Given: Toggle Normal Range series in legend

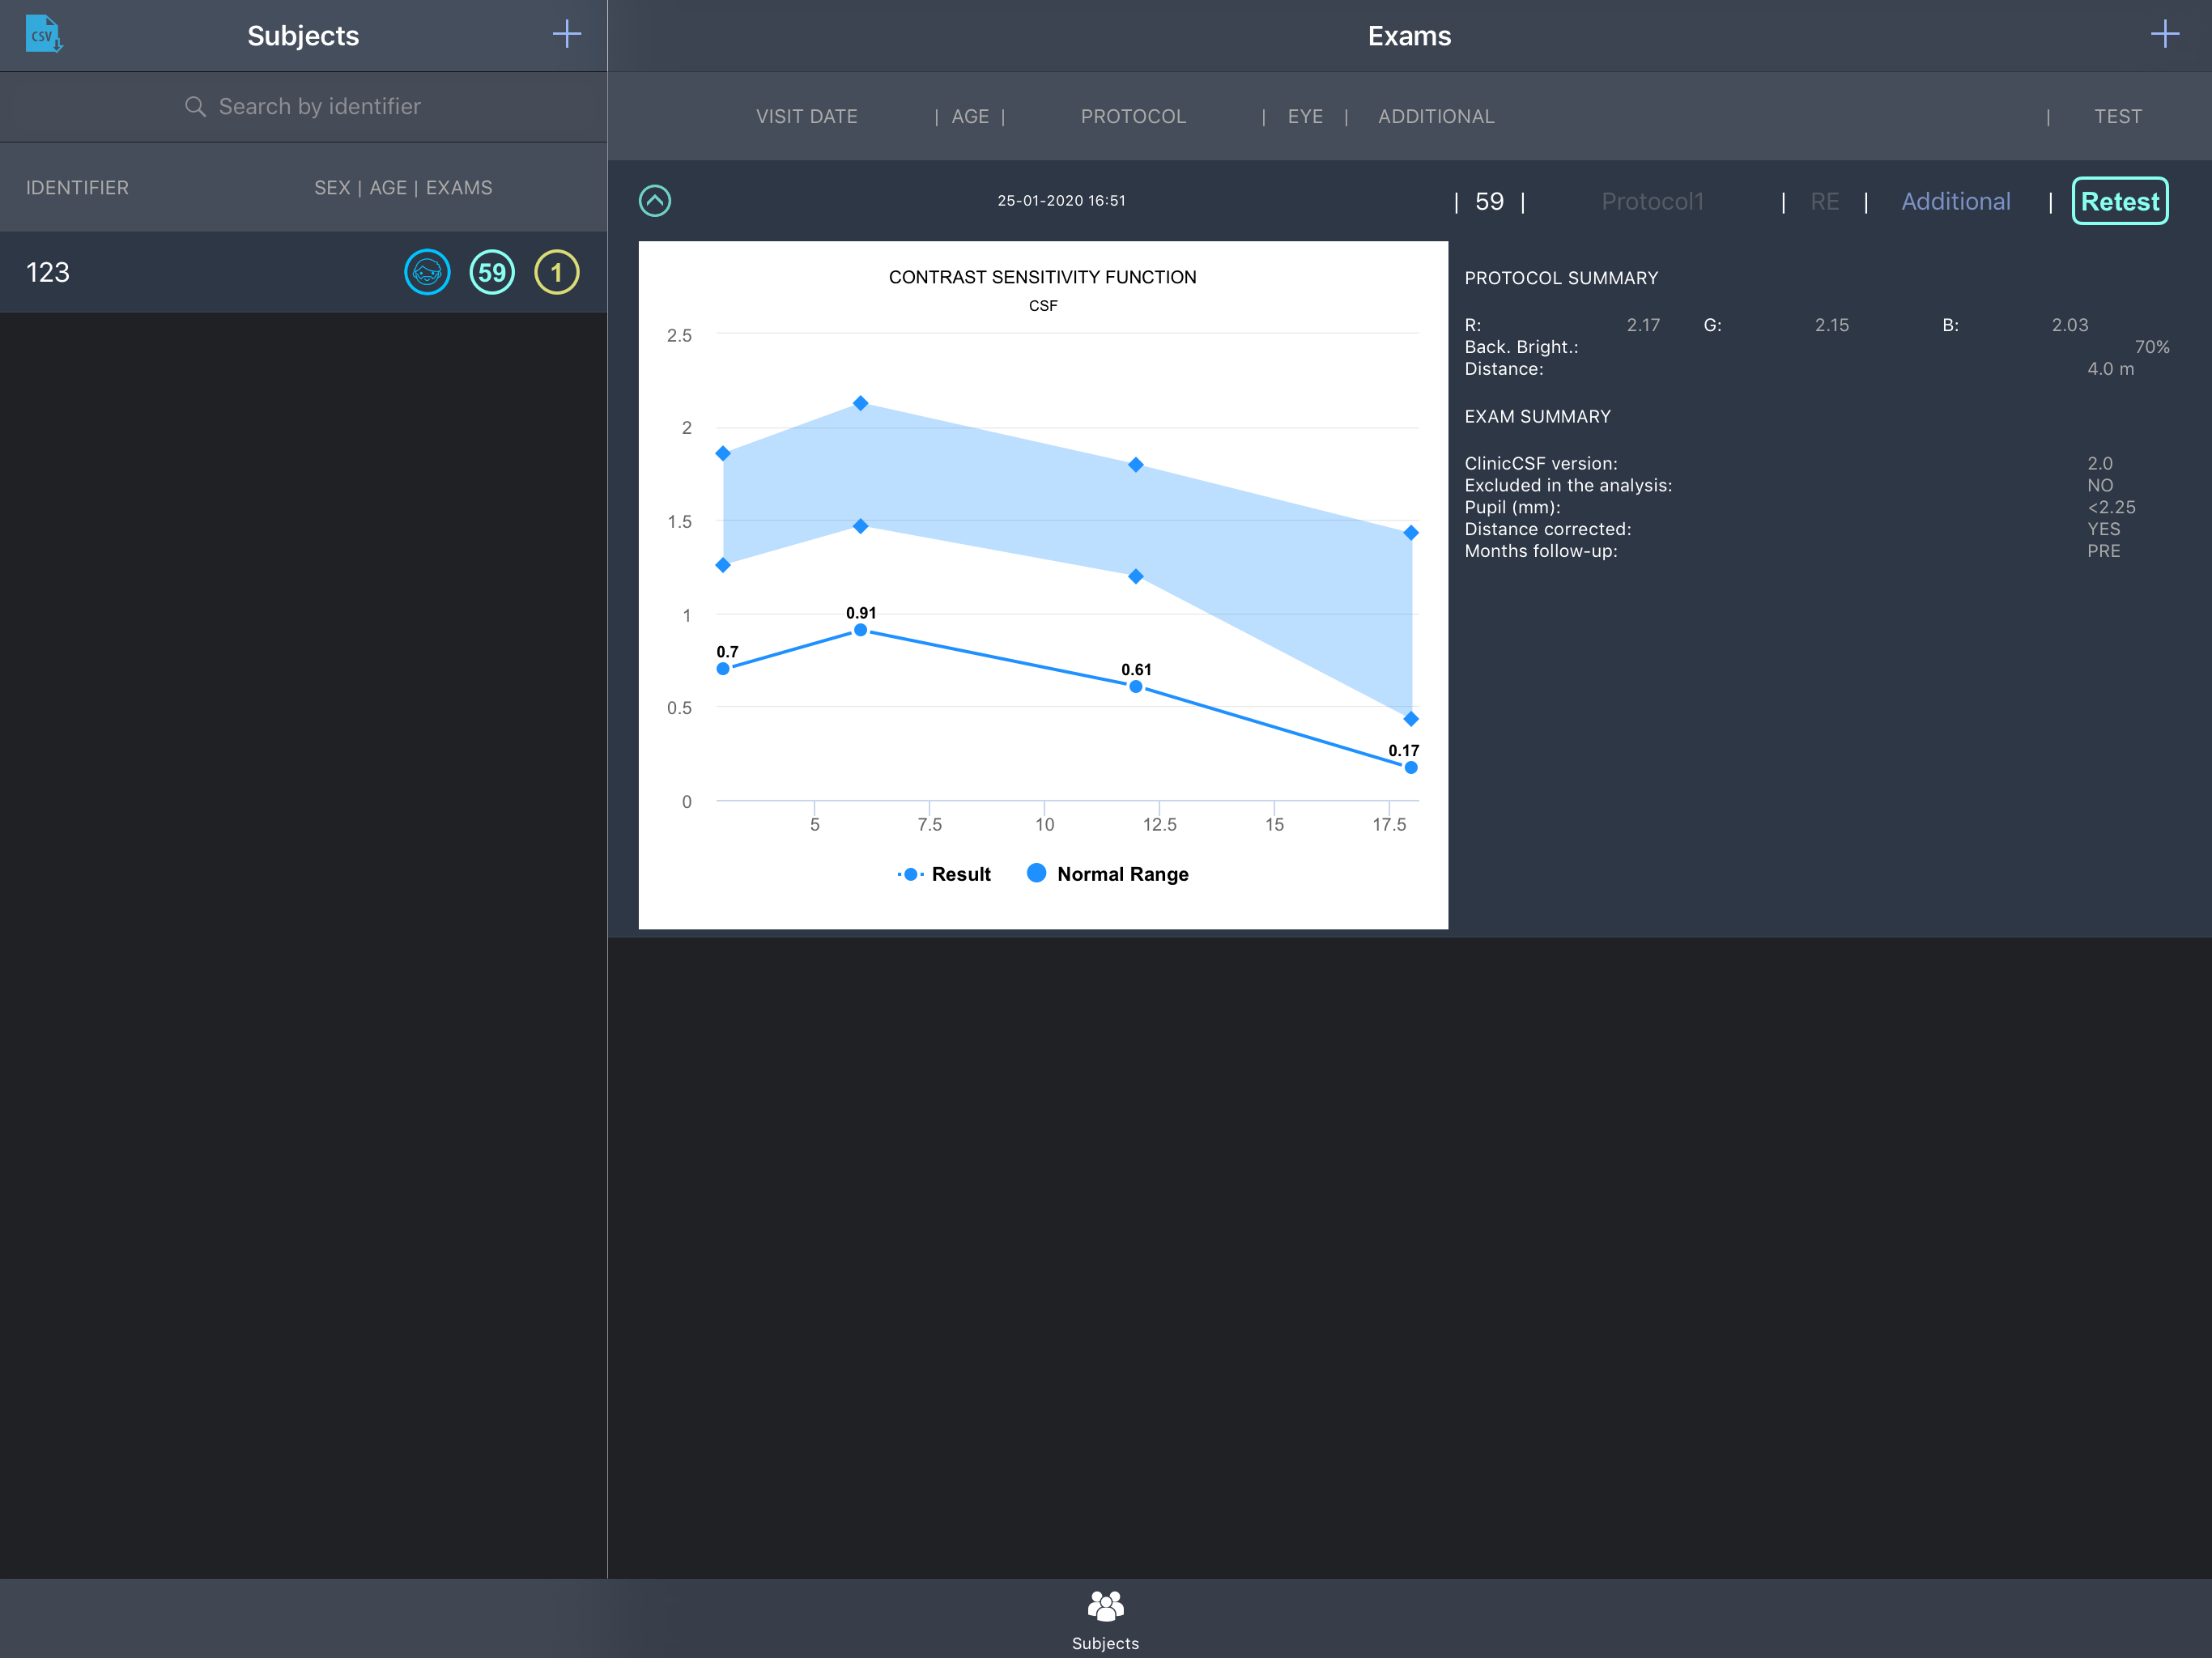Looking at the screenshot, I should point(1108,874).
